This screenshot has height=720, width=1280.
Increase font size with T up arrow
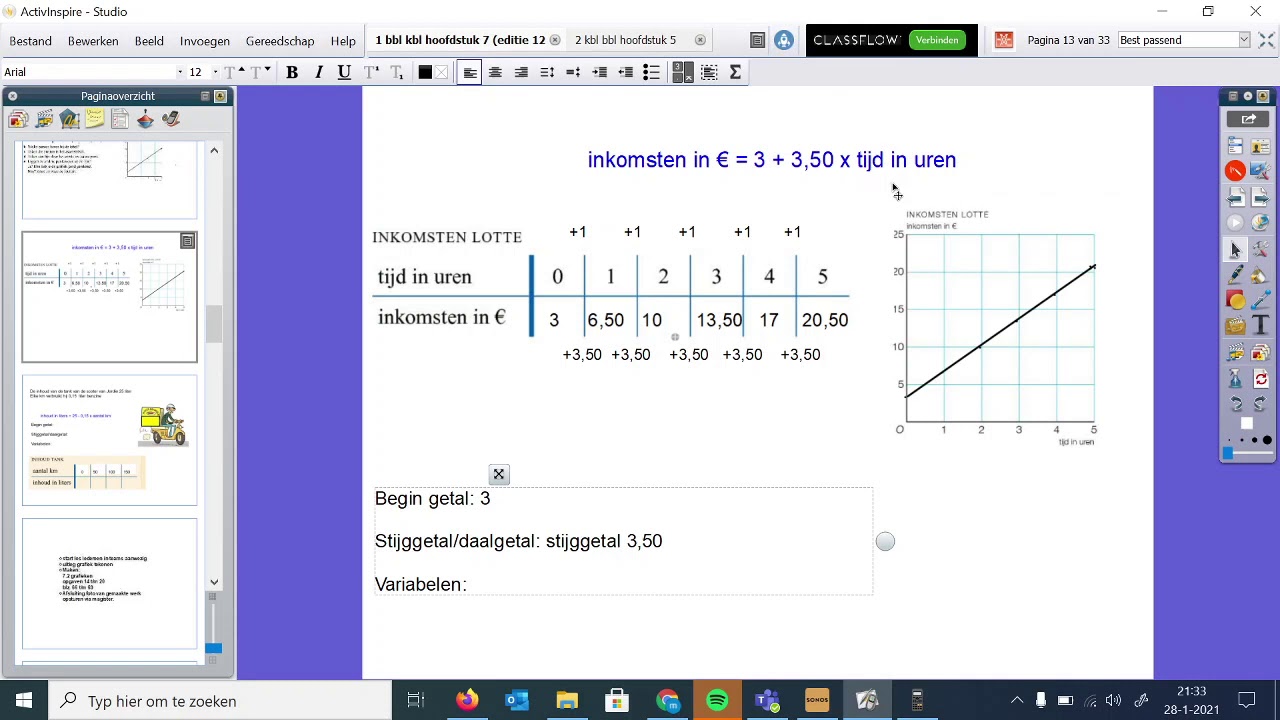tap(233, 72)
